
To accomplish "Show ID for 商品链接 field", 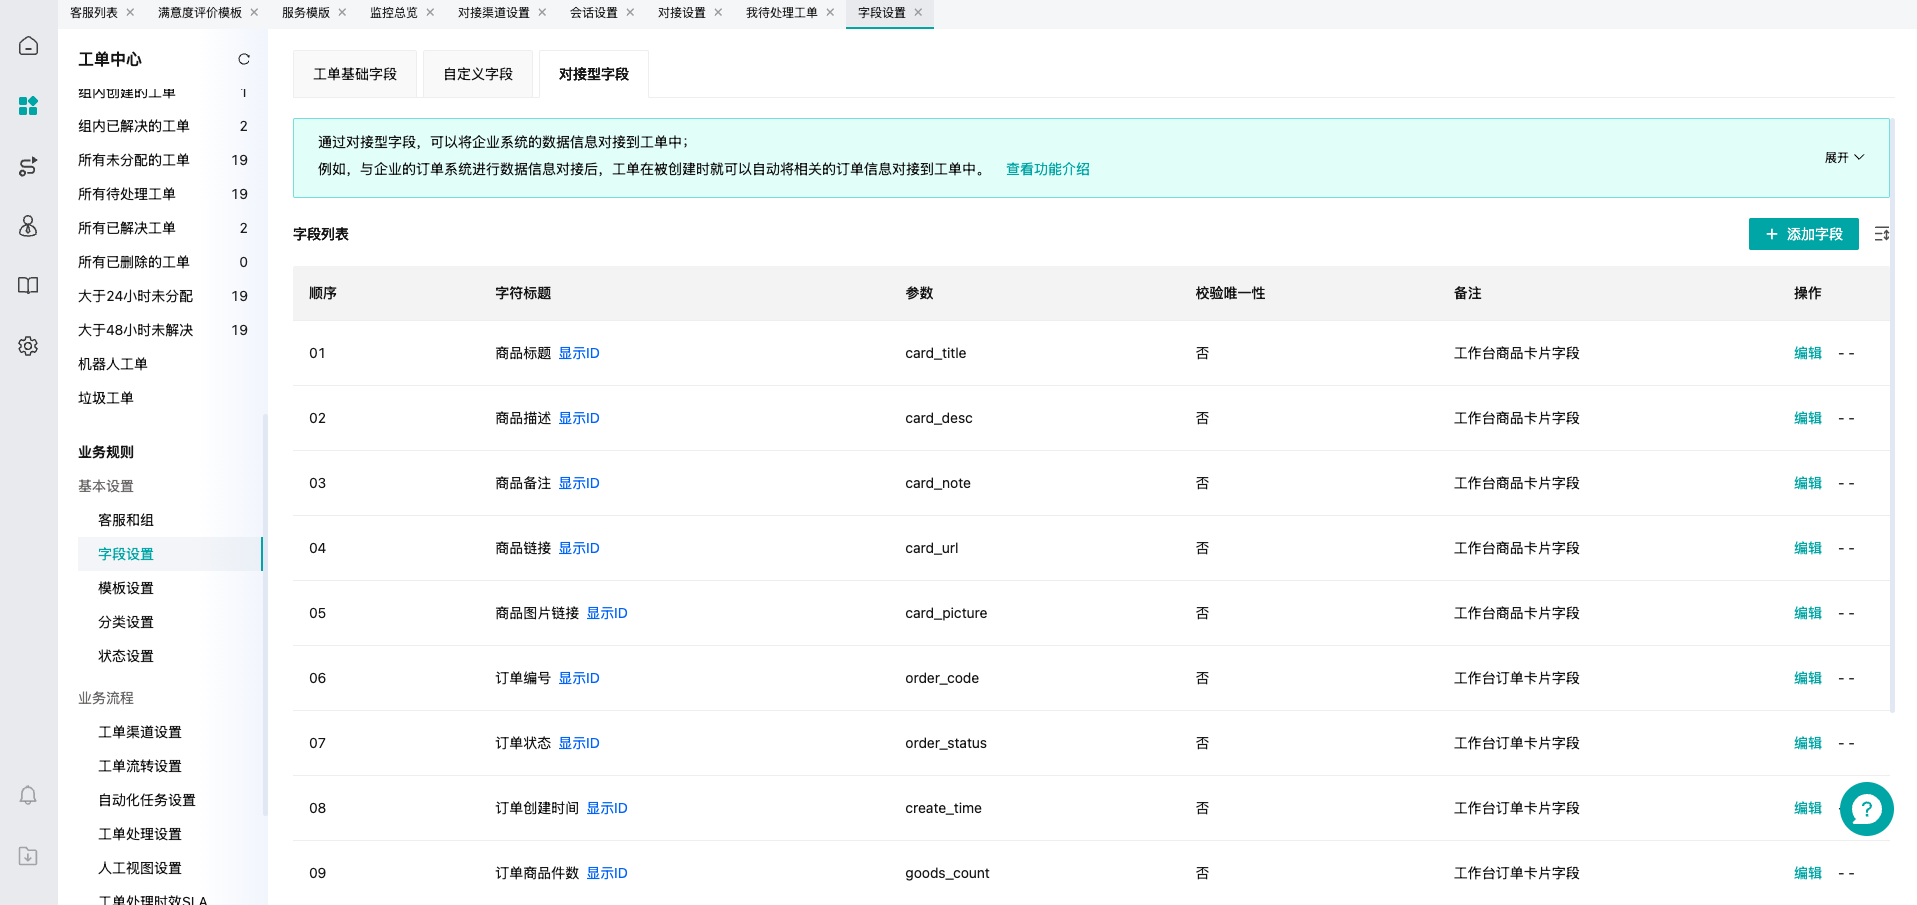I will (579, 548).
